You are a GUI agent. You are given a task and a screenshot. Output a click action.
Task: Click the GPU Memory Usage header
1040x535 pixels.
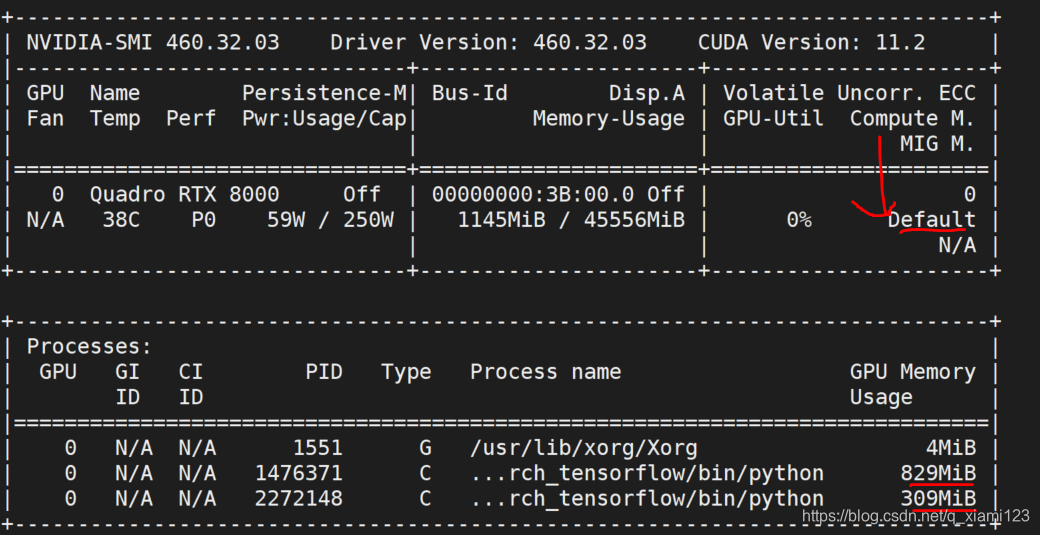tap(913, 385)
